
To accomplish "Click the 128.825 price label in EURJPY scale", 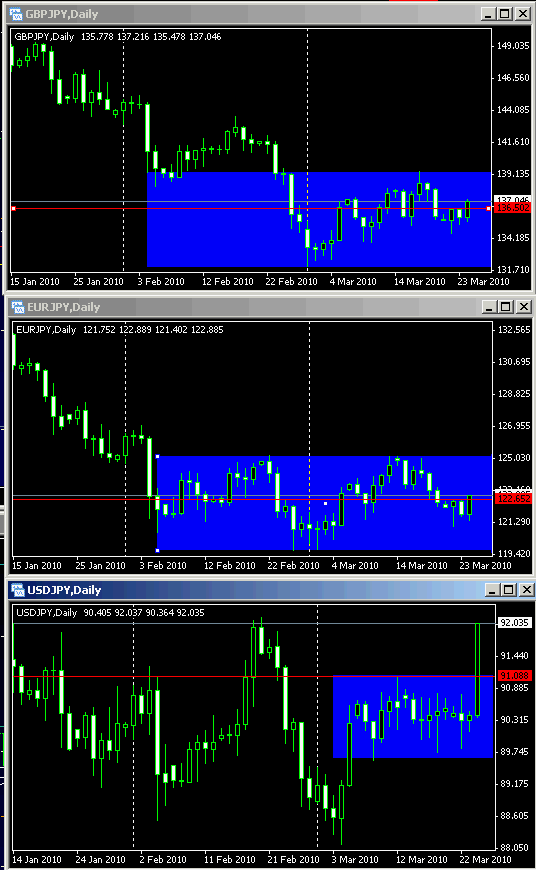I will (514, 393).
